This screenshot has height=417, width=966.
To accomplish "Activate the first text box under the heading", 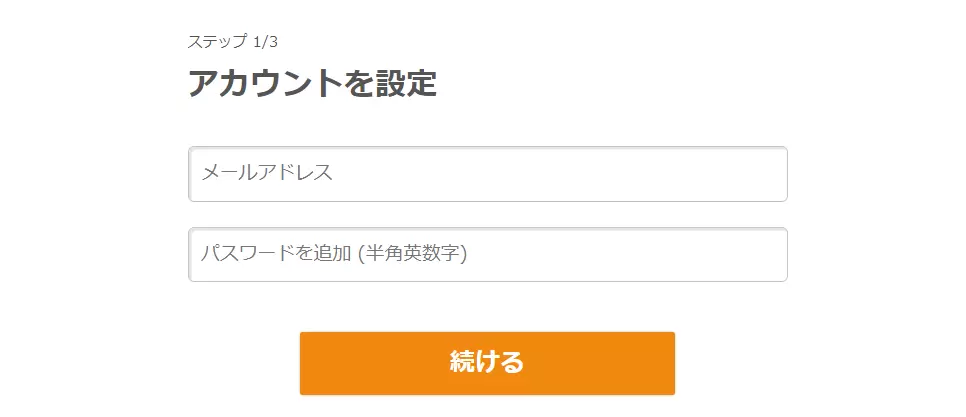I will (x=487, y=174).
